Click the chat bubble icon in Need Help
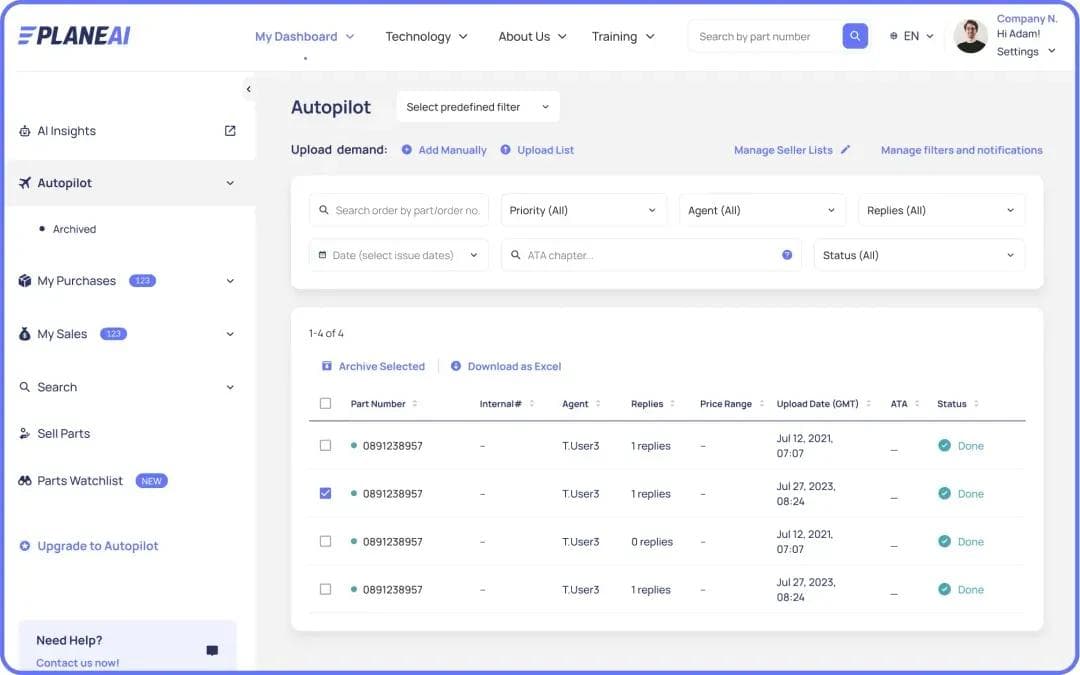Viewport: 1080px width, 675px height. click(212, 650)
